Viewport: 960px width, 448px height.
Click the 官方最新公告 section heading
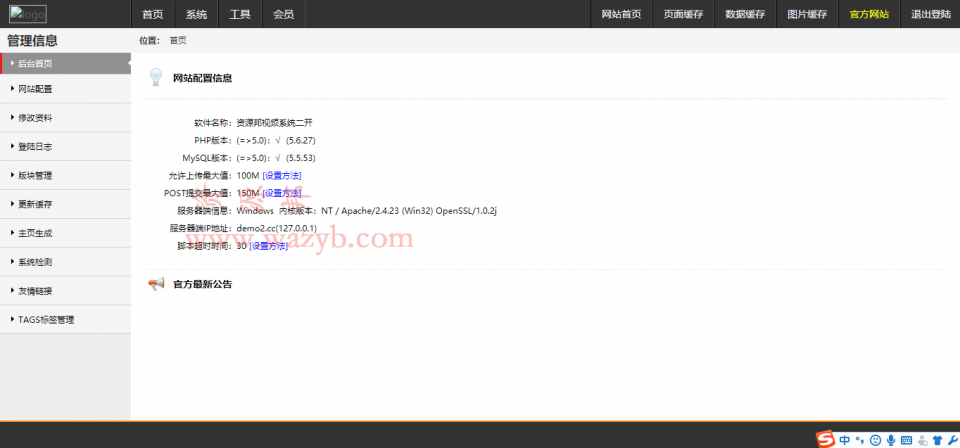point(203,284)
